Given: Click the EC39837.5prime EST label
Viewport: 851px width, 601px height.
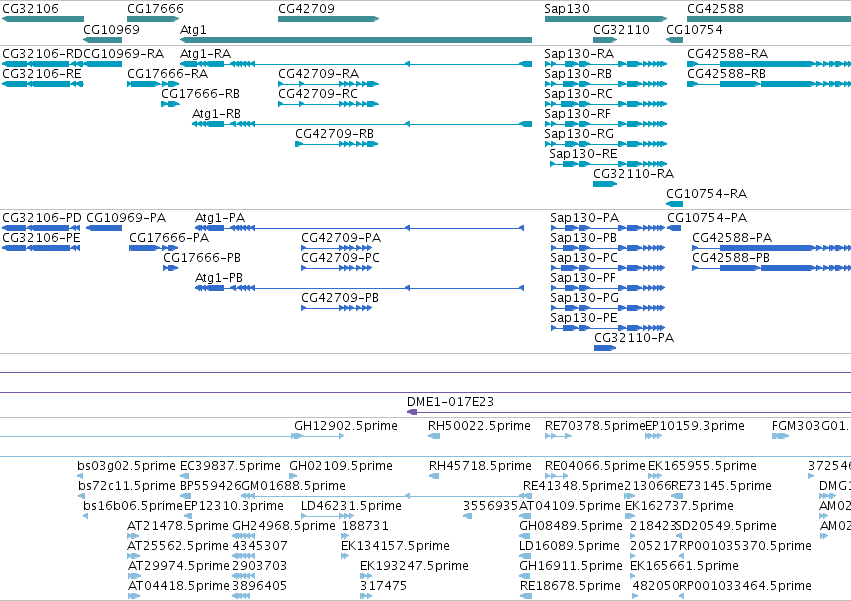Looking at the screenshot, I should point(230,466).
